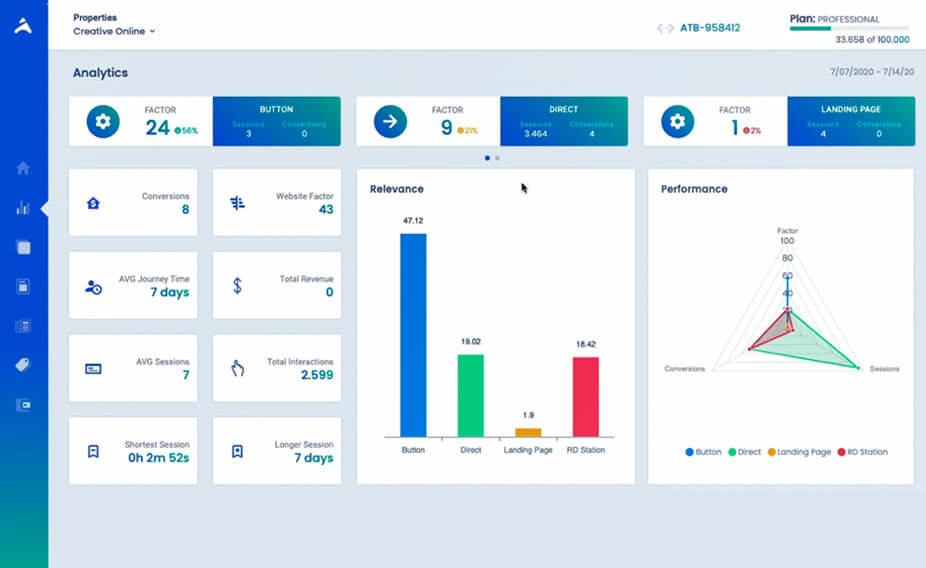Click the Plan usage progress bar
This screenshot has width=926, height=568.
click(x=849, y=29)
